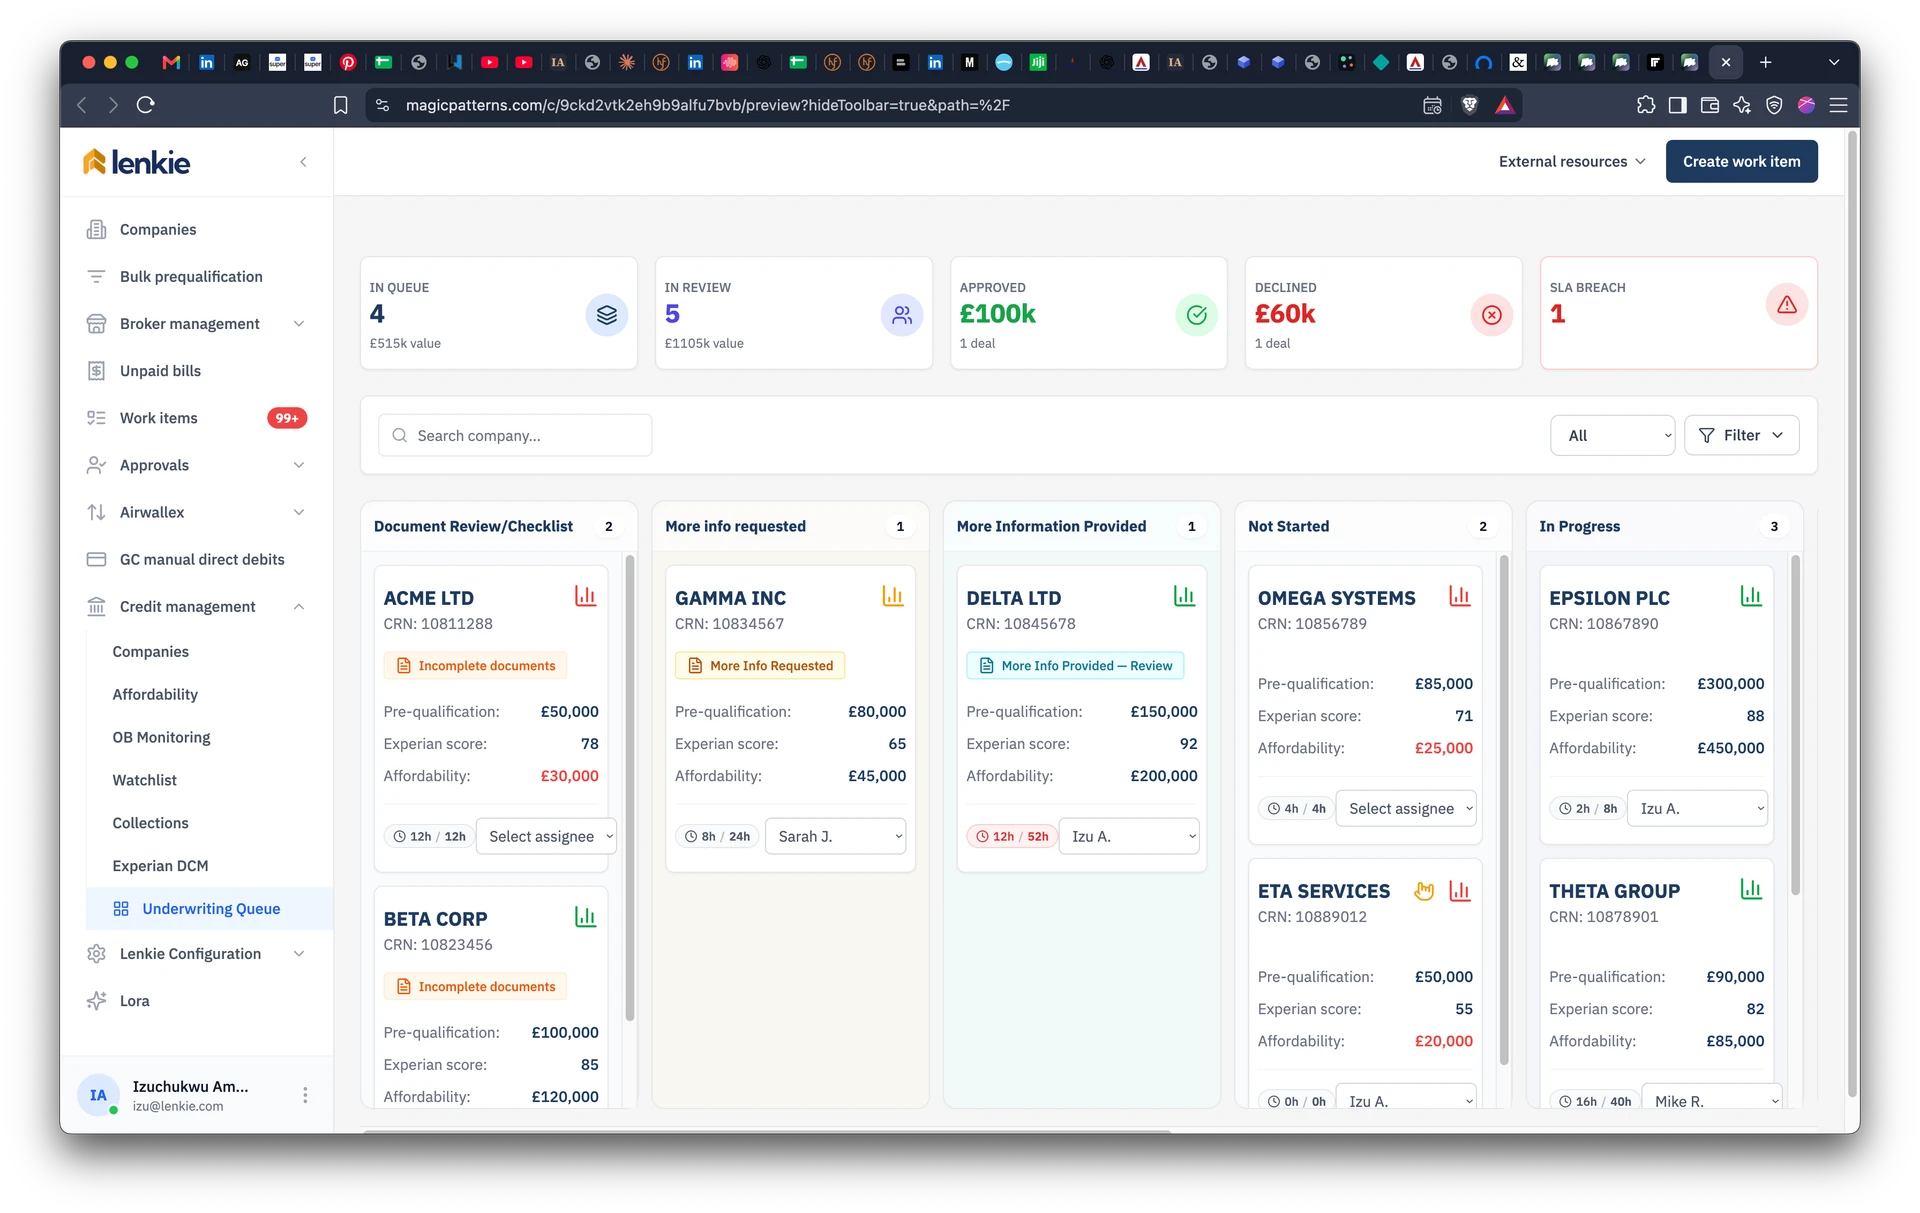Viewport: 1920px width, 1213px height.
Task: Bookmark this page in the address bar
Action: [340, 105]
